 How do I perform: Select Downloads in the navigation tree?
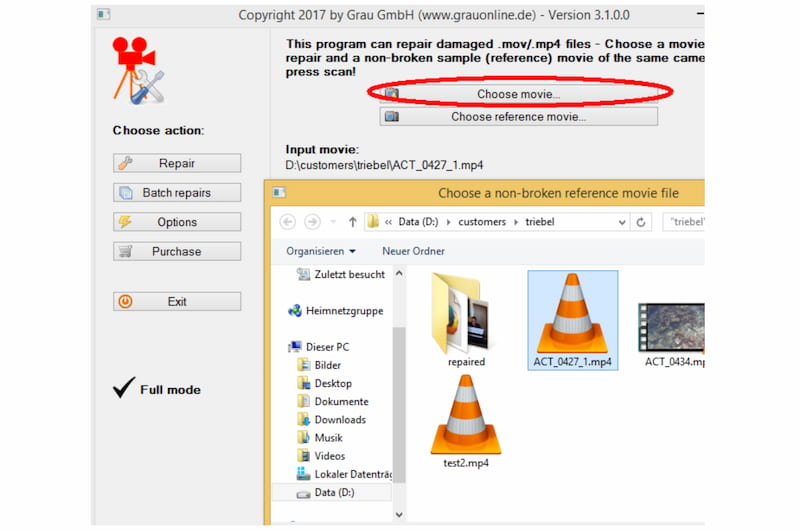tap(340, 420)
